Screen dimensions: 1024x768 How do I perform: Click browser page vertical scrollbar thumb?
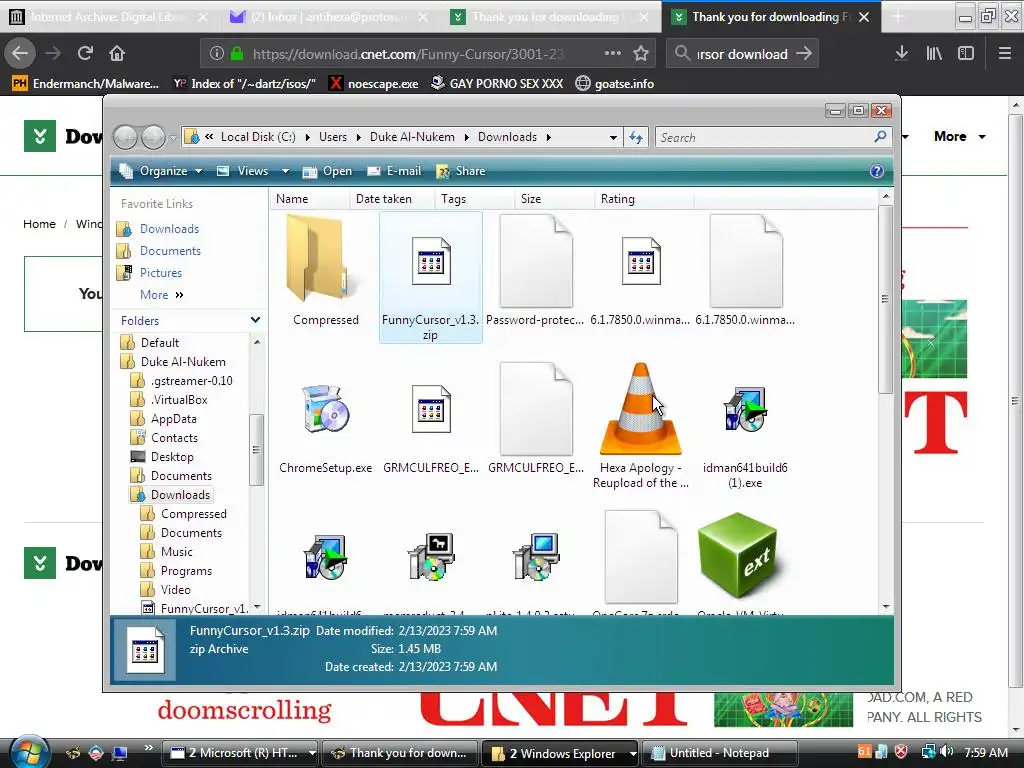tap(1015, 400)
